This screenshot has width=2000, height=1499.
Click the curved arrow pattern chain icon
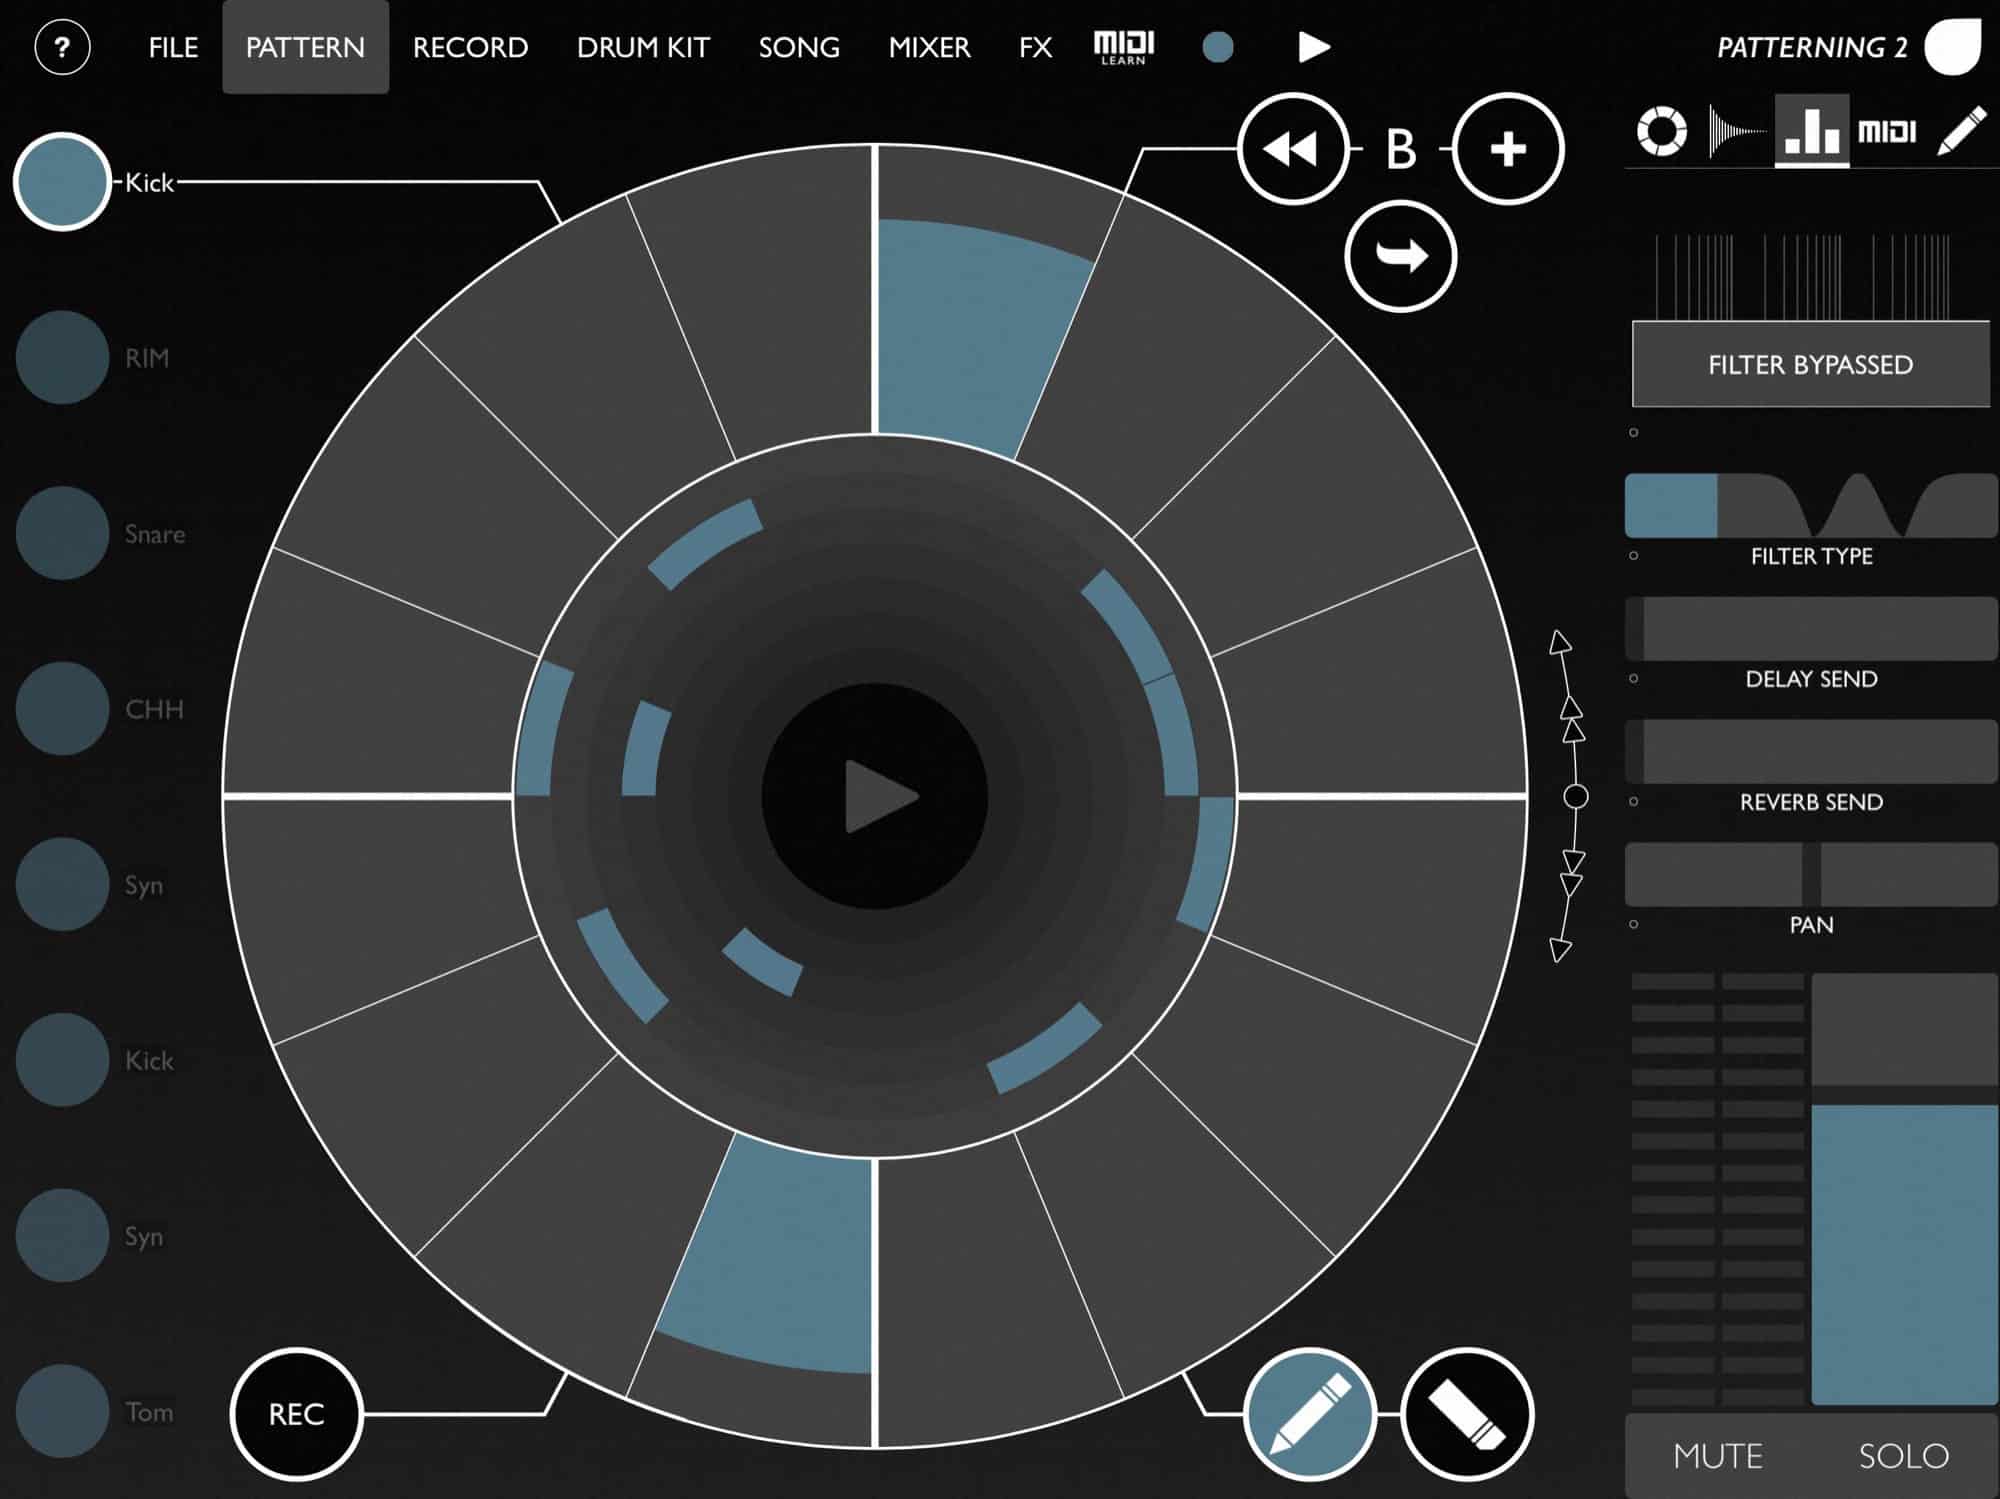(1400, 257)
